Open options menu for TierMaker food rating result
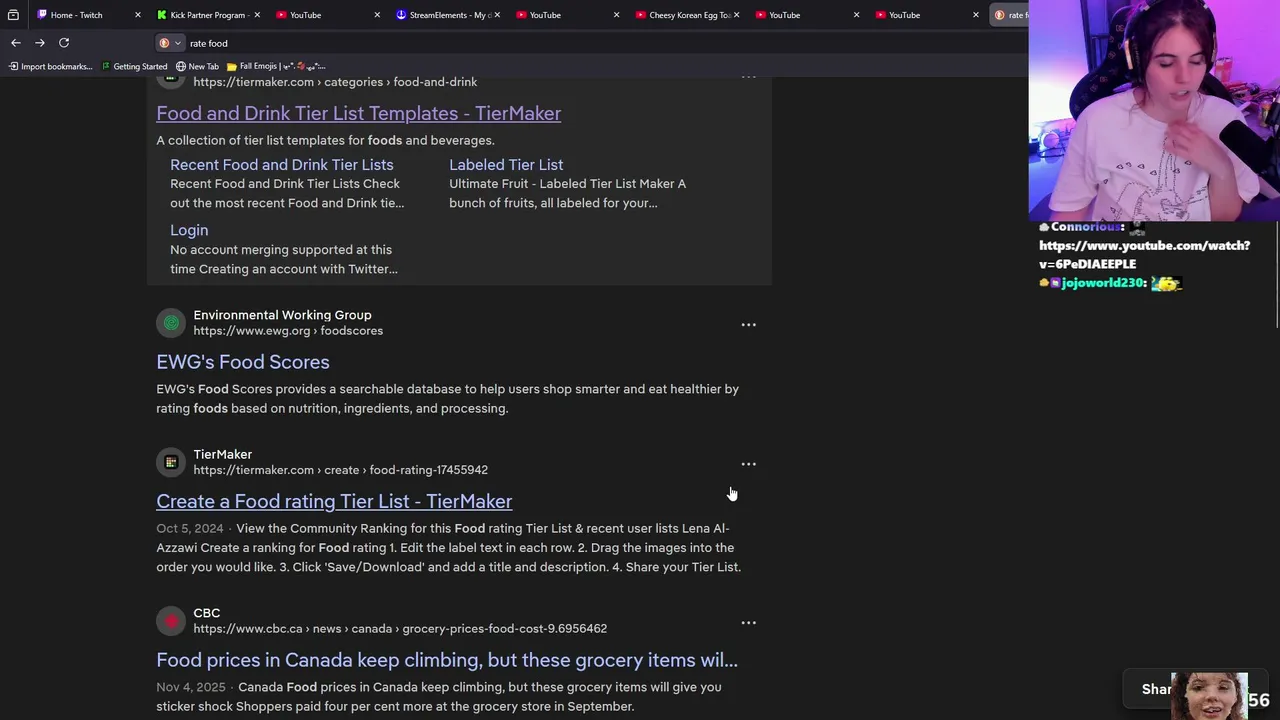Viewport: 1280px width, 720px height. coord(748,464)
